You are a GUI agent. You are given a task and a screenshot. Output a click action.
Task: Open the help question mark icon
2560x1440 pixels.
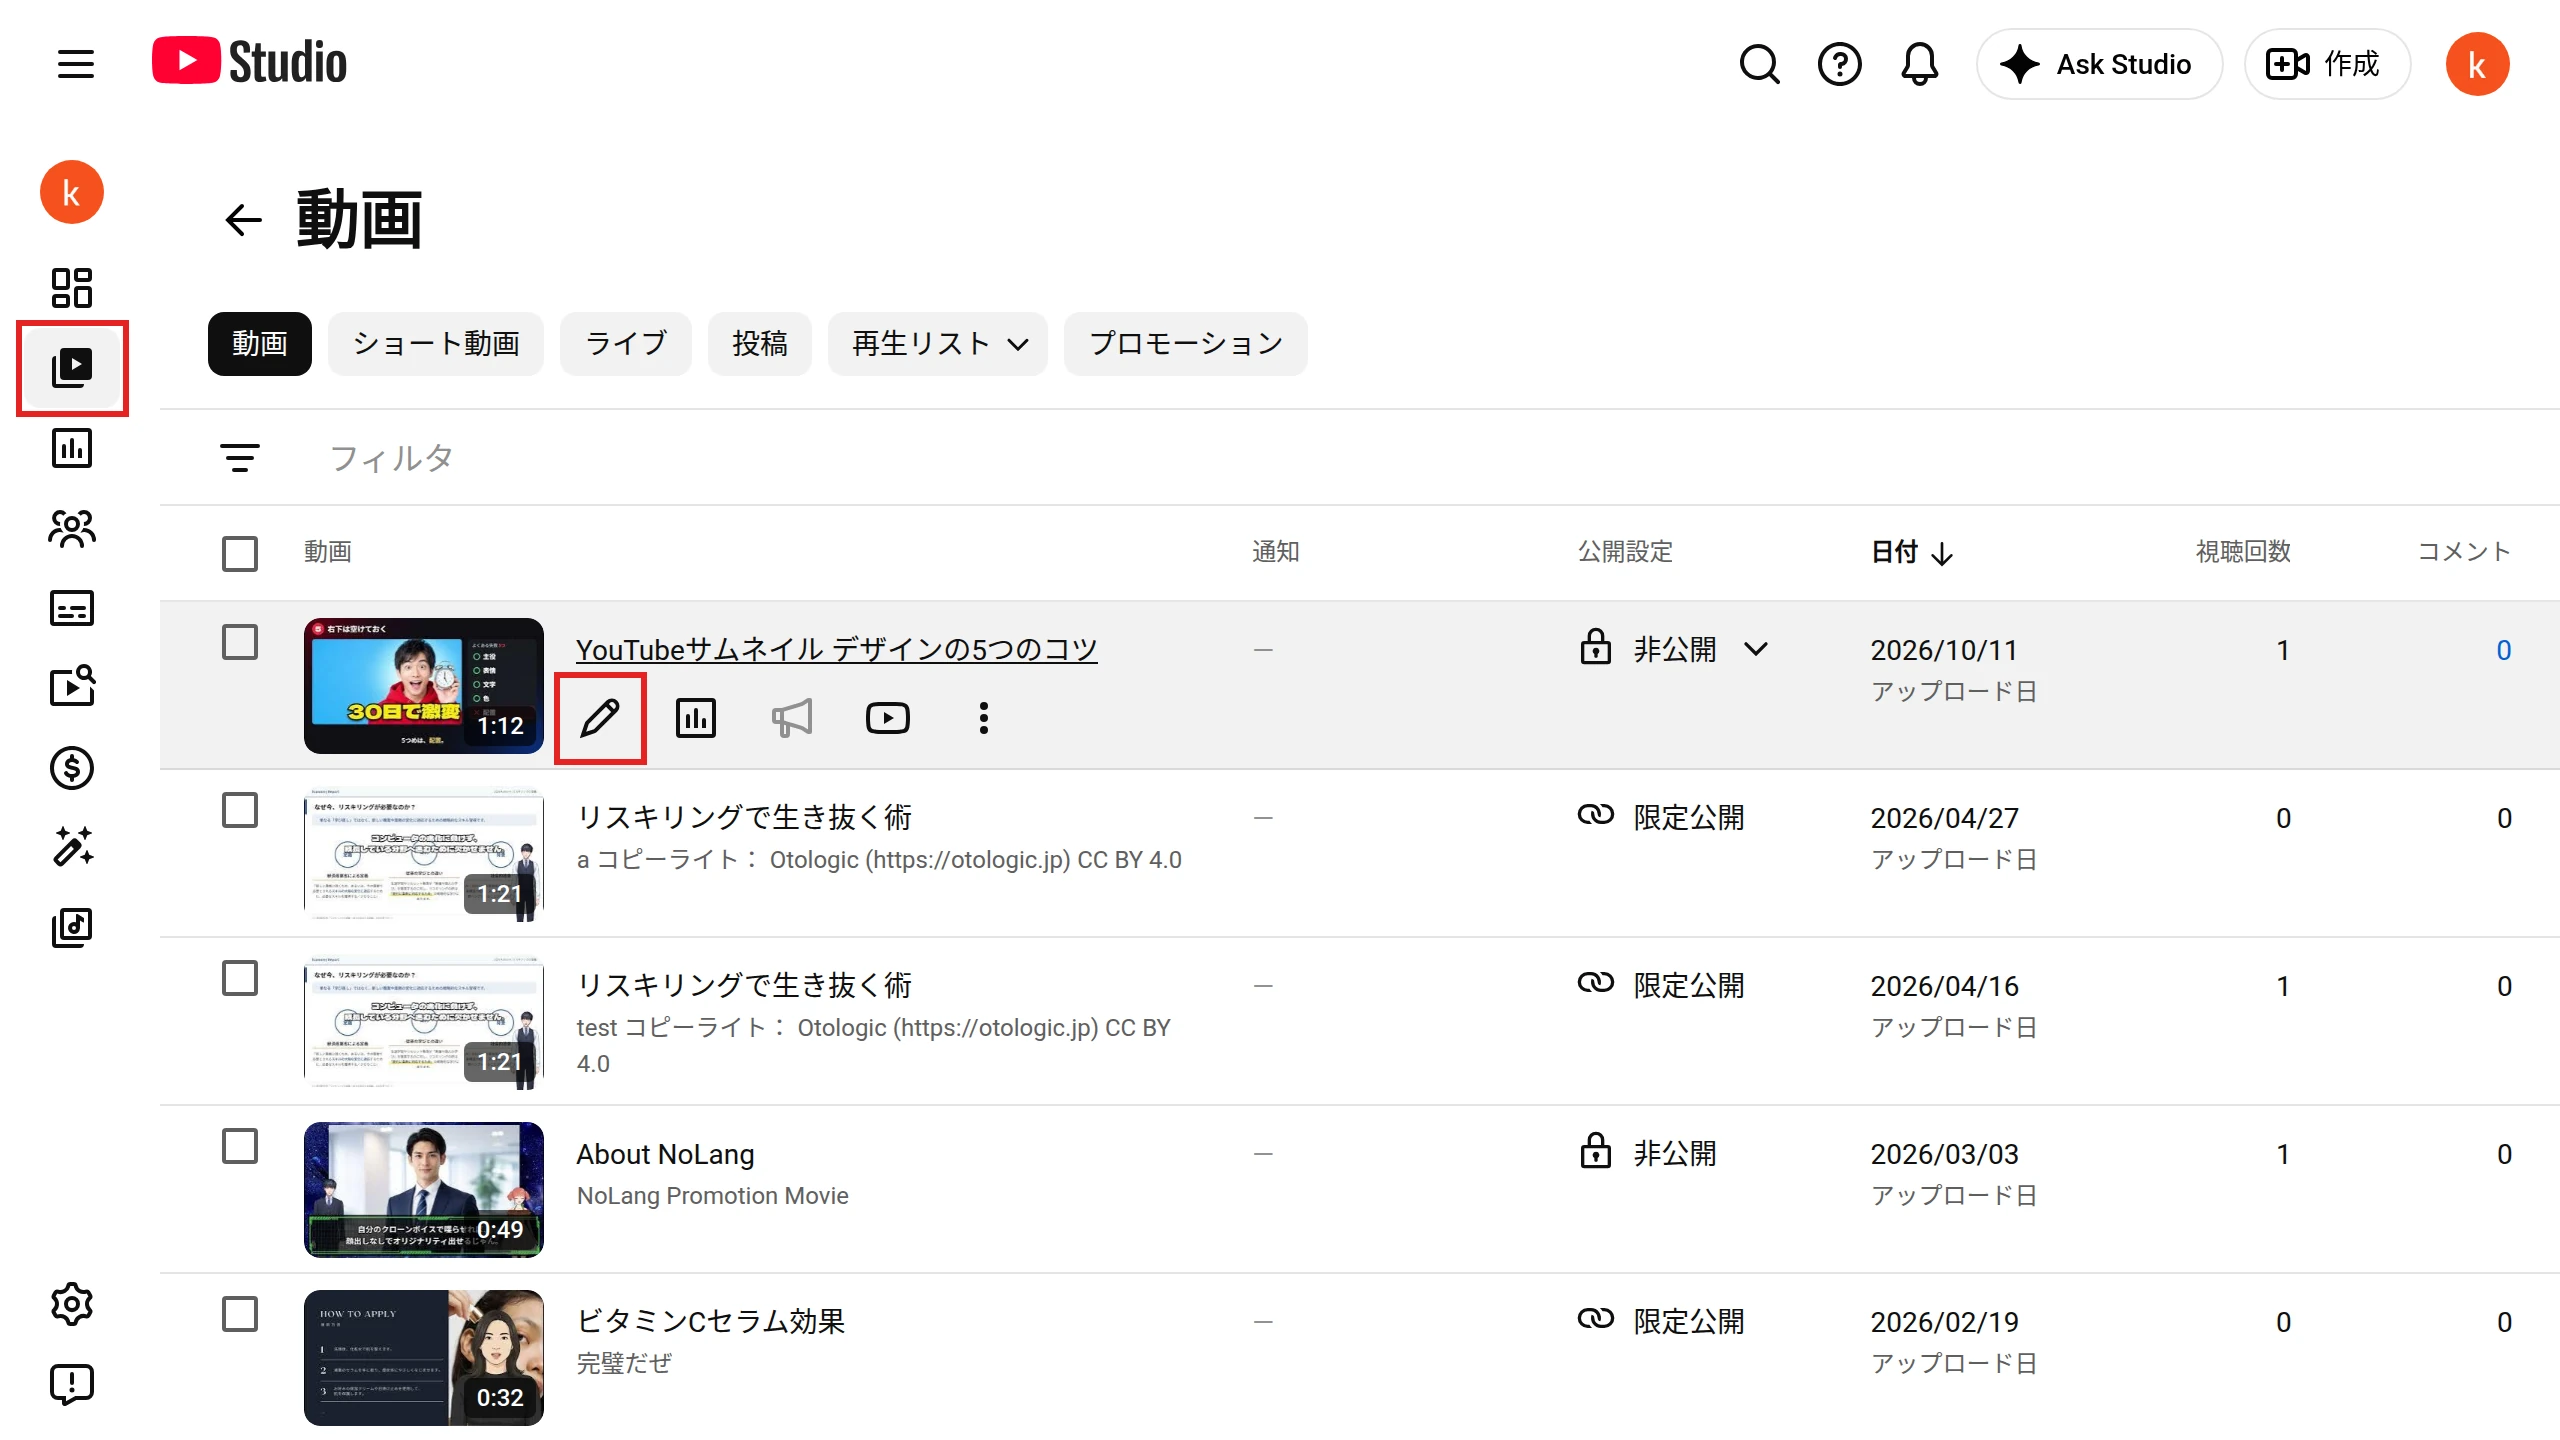(x=1839, y=64)
